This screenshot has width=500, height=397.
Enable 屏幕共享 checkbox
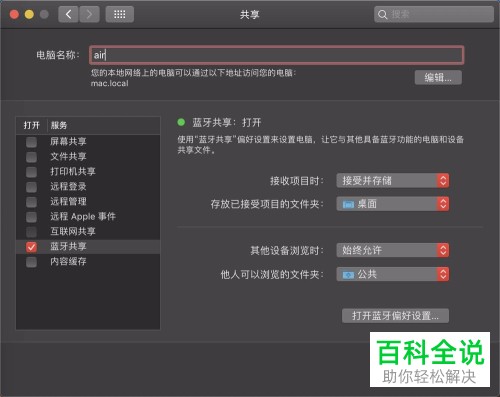pos(32,142)
